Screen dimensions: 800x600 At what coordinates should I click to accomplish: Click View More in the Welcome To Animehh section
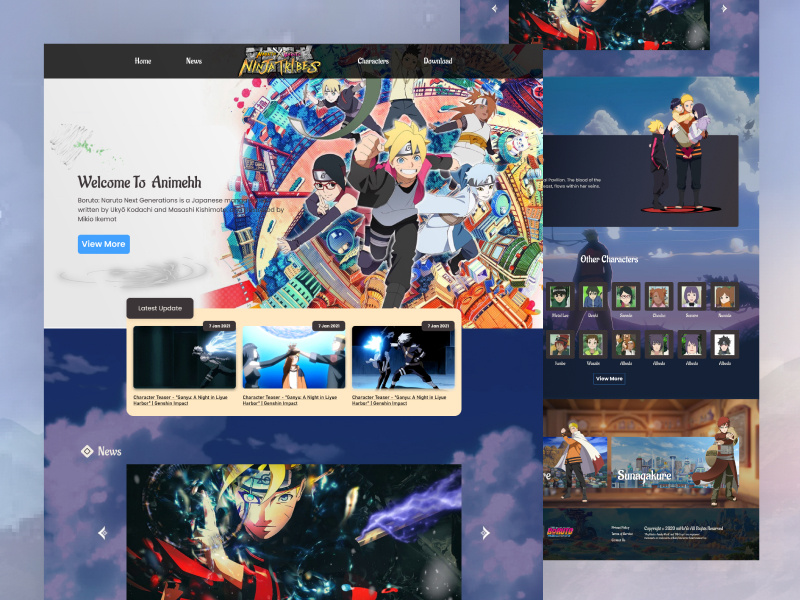click(104, 244)
